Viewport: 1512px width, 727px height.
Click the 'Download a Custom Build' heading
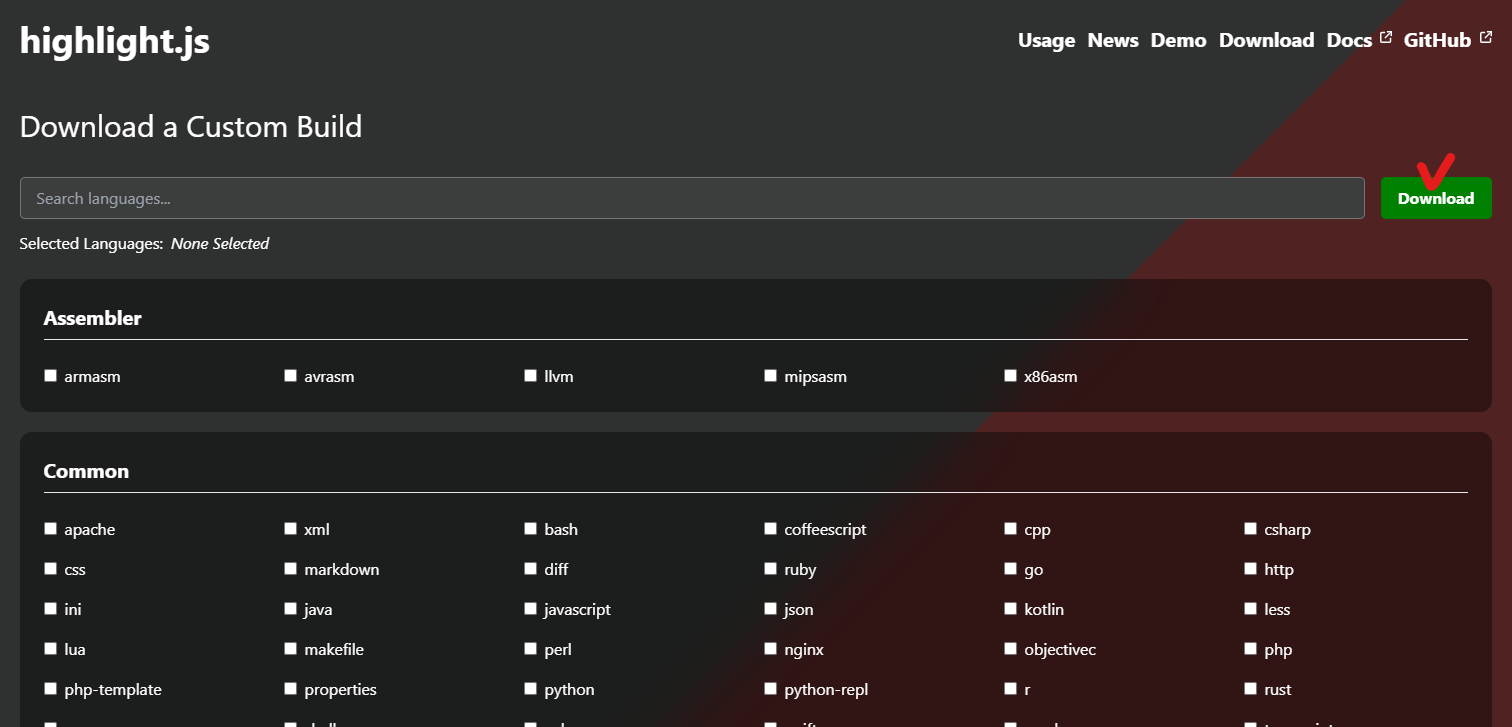[191, 127]
